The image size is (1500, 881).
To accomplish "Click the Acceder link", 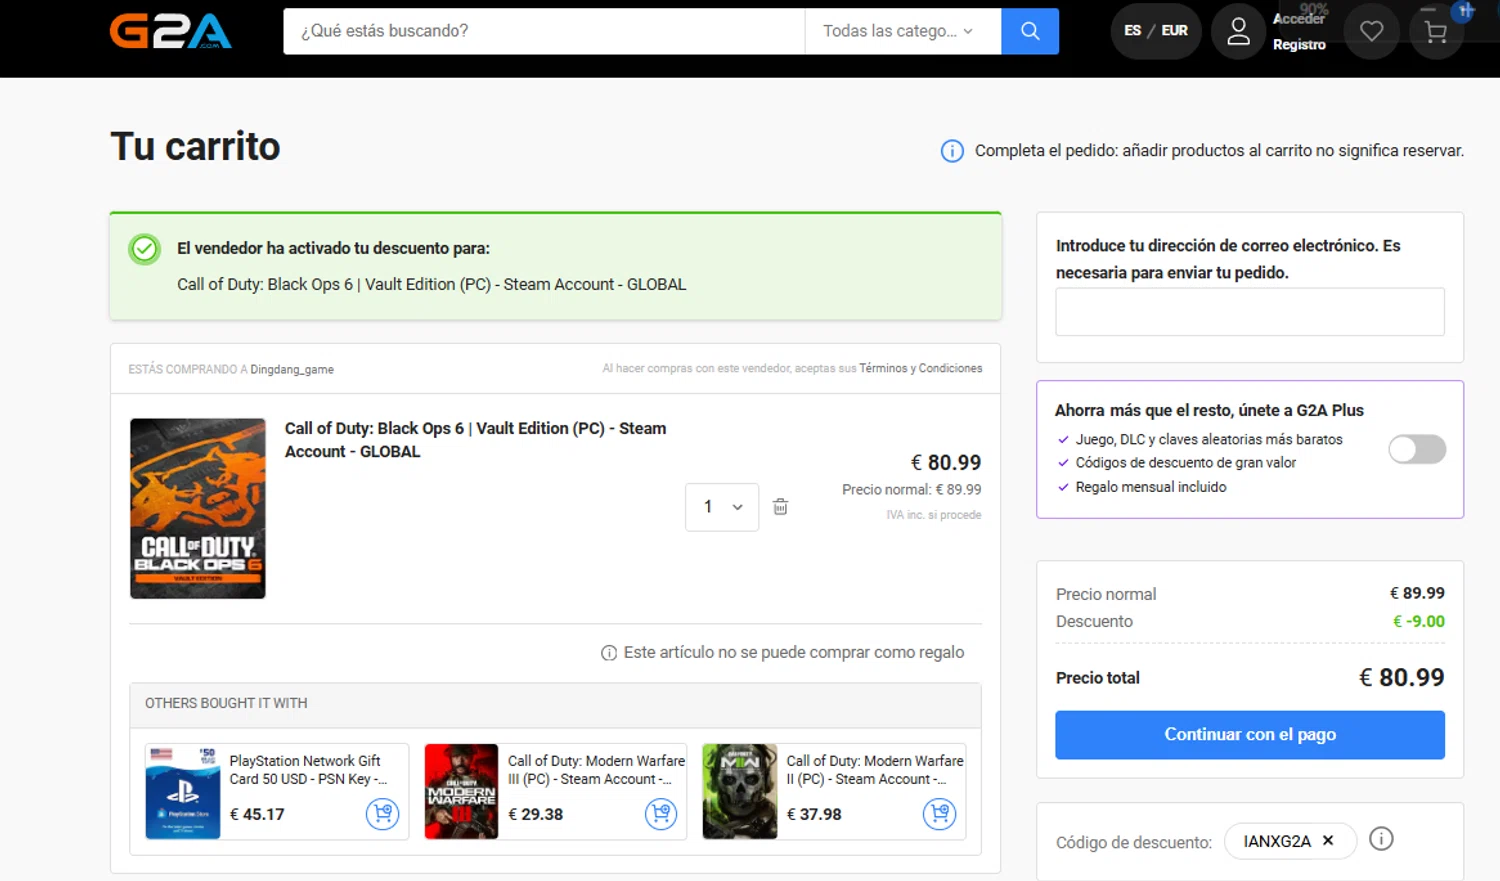I will click(x=1298, y=18).
